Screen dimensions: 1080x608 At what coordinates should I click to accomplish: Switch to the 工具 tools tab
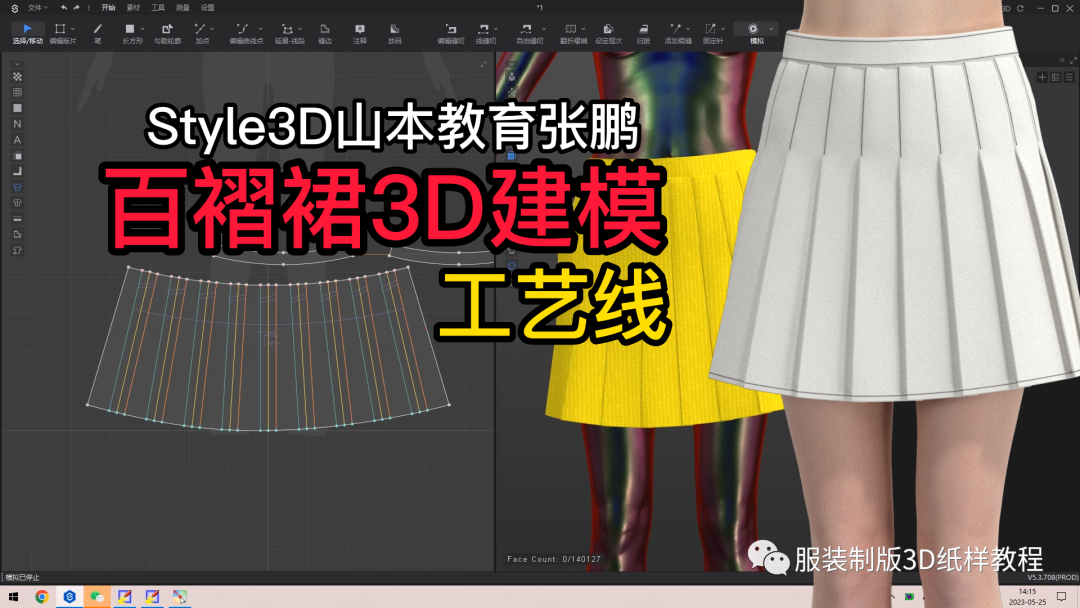click(158, 8)
